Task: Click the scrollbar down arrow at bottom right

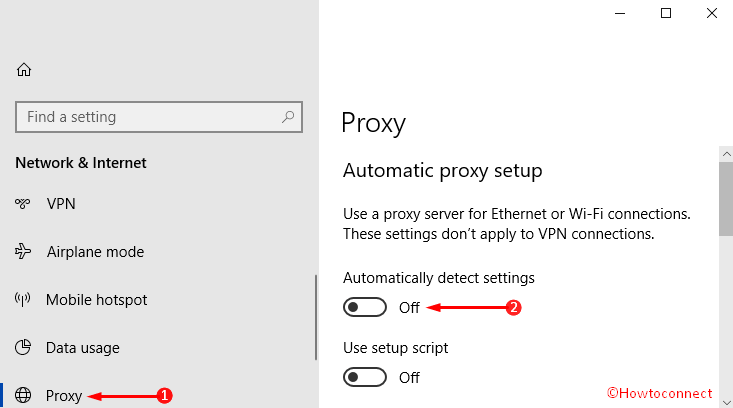Action: pos(726,401)
